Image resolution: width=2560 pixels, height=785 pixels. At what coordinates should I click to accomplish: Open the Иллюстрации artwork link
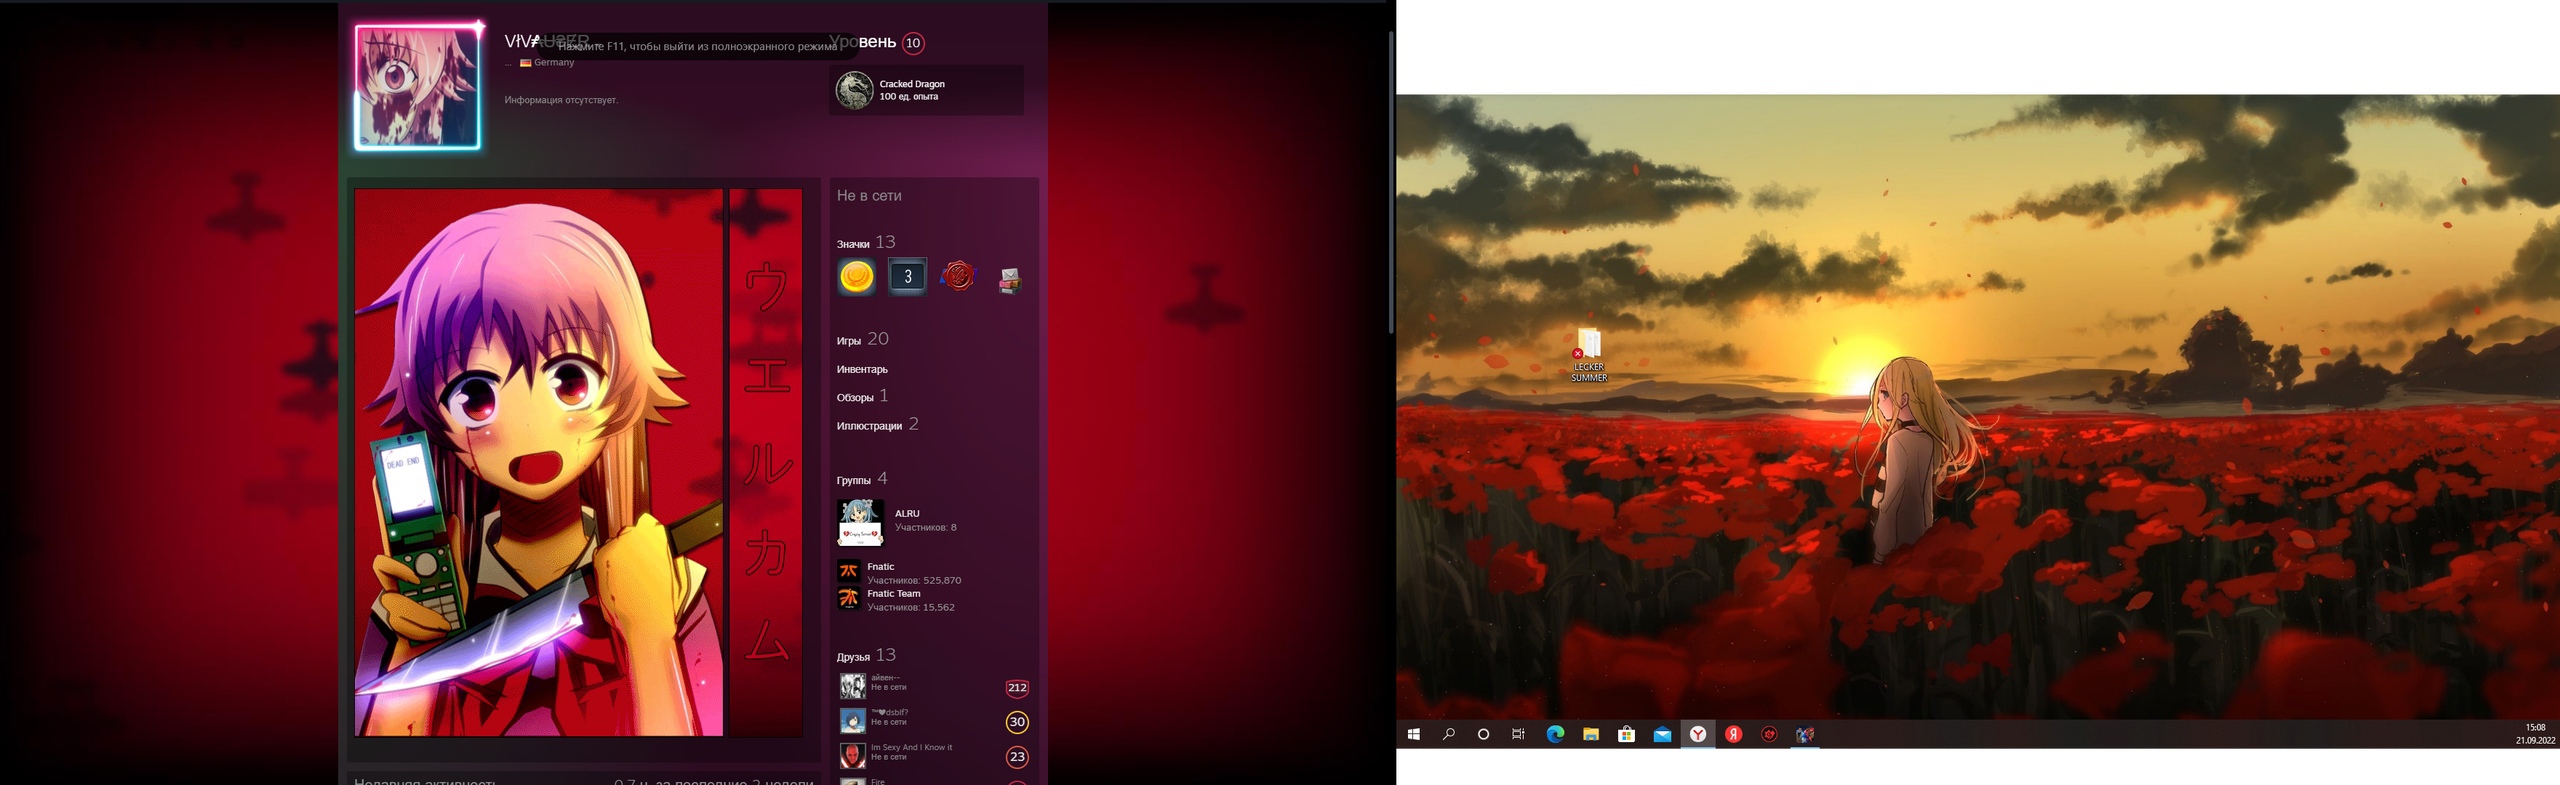[x=869, y=426]
